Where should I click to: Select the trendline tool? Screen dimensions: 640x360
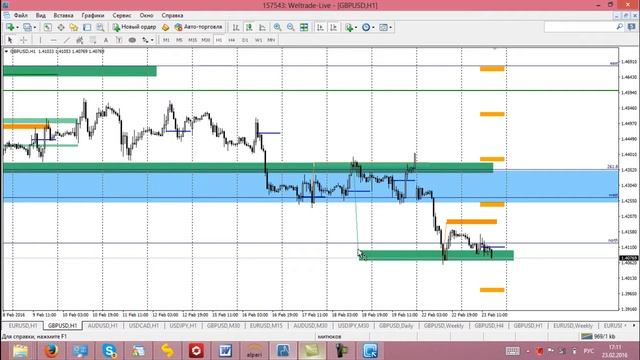point(67,40)
